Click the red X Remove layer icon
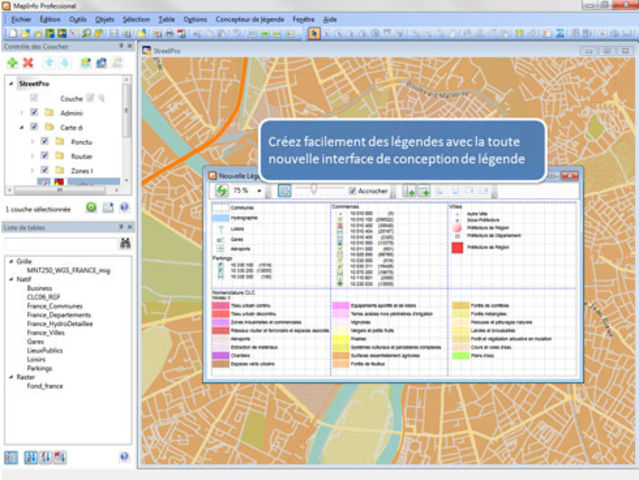 [28, 63]
